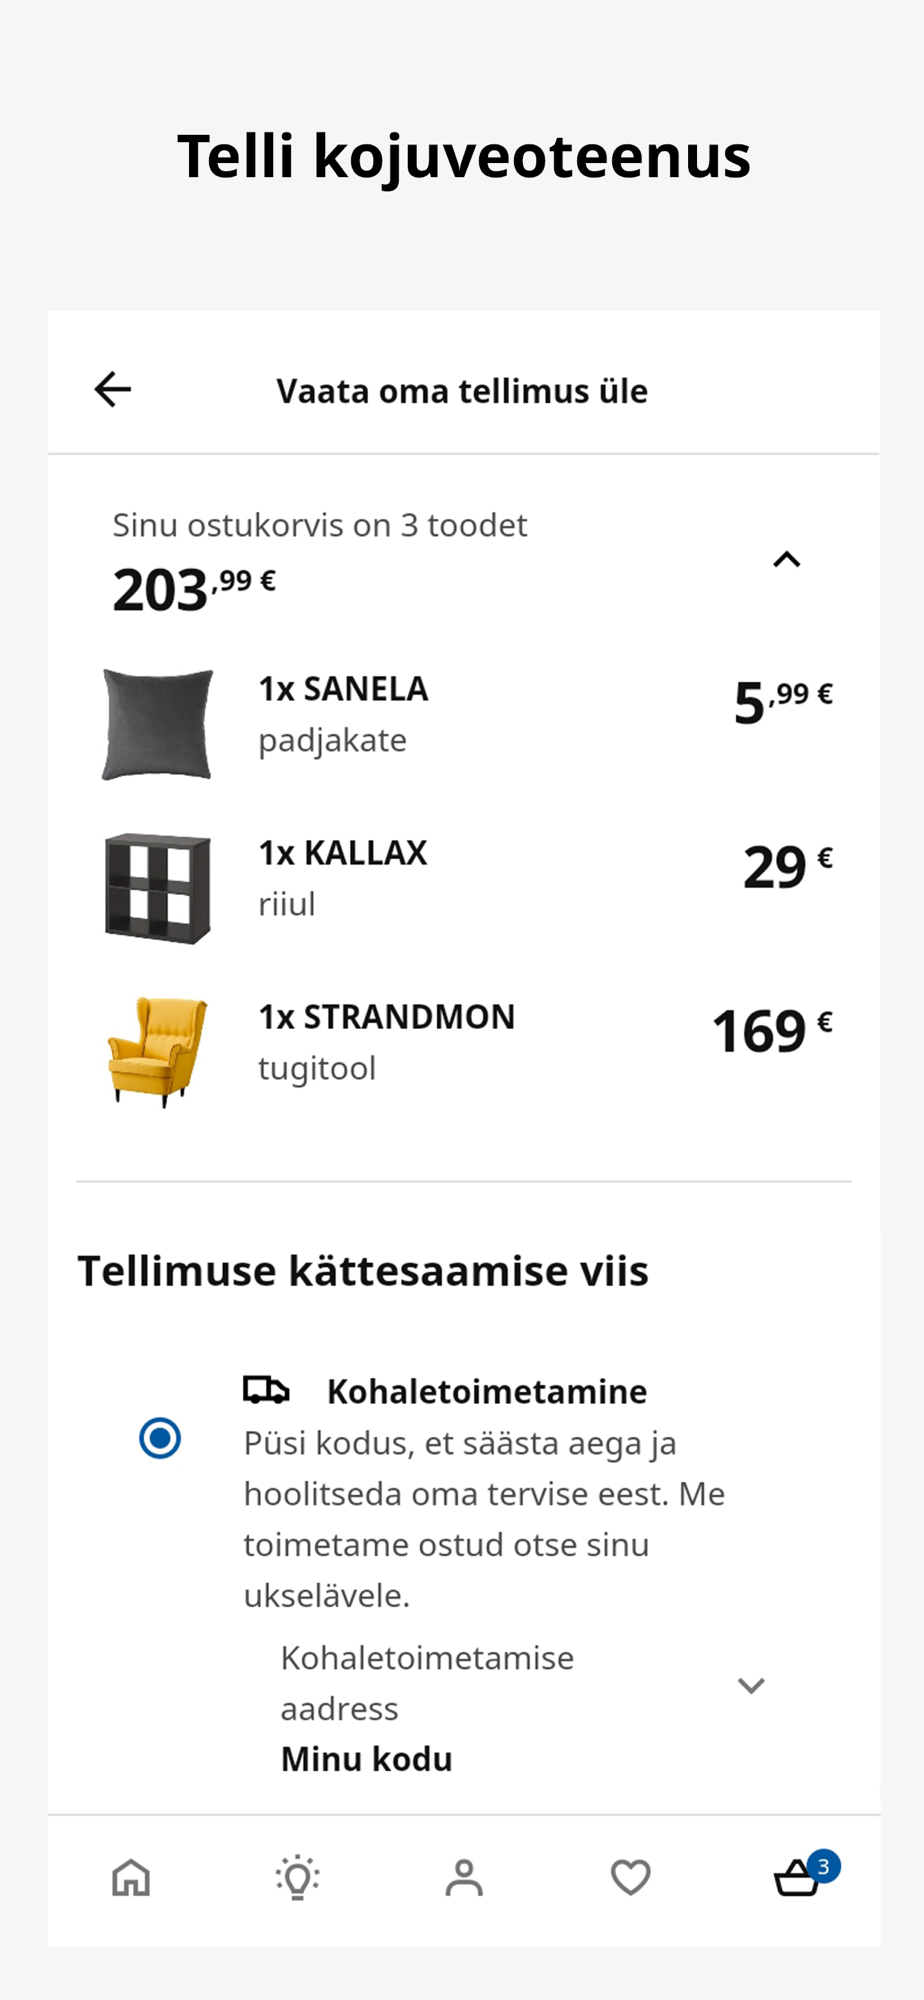Click the KALLAX shelf thumbnail
The height and width of the screenshot is (2000, 924).
pos(158,888)
